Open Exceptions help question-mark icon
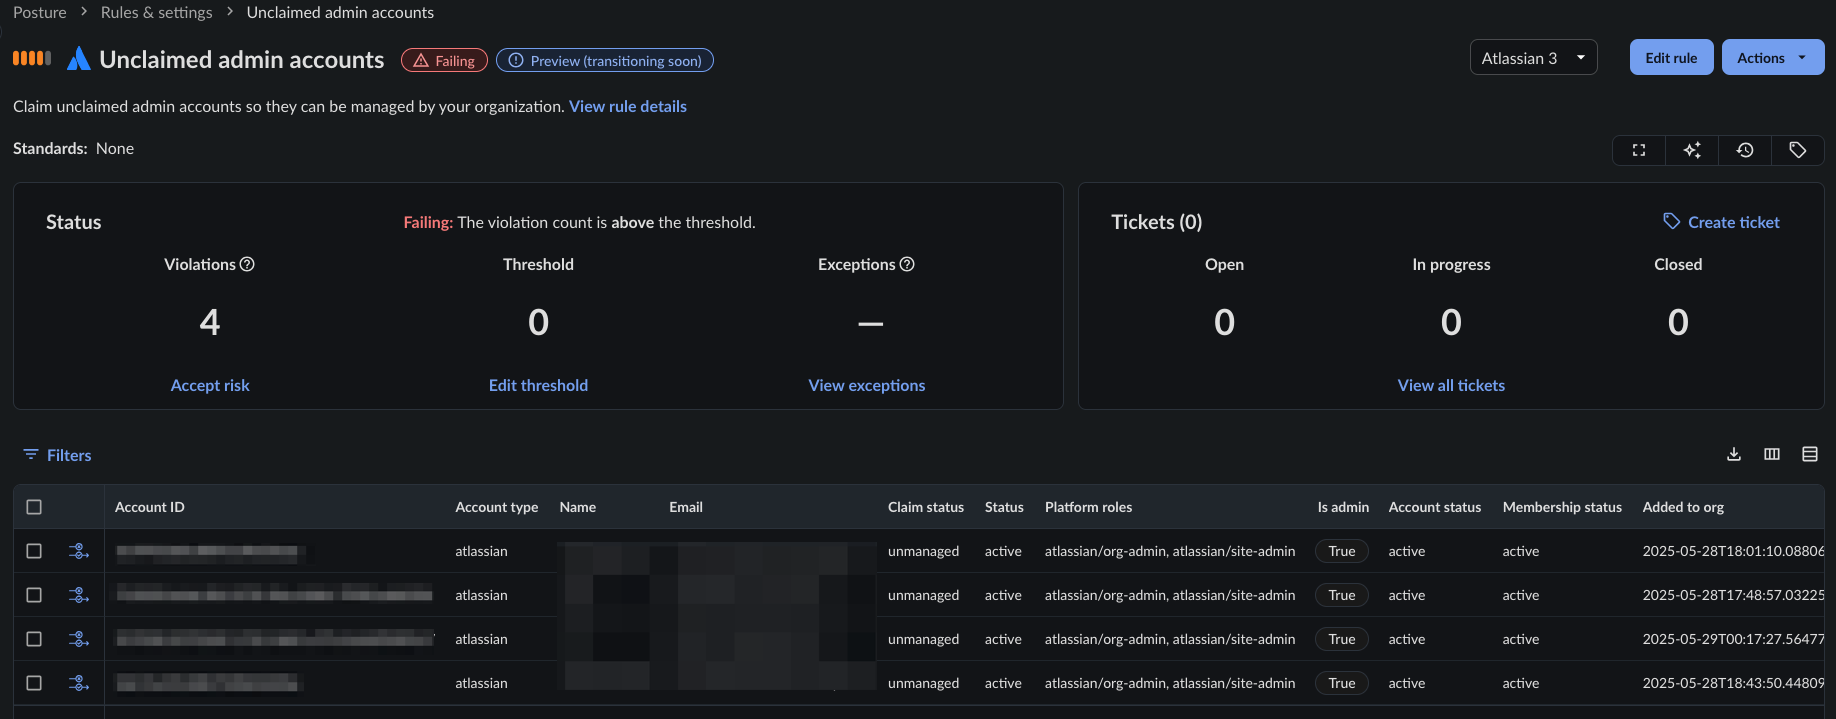This screenshot has width=1836, height=719. pos(907,264)
